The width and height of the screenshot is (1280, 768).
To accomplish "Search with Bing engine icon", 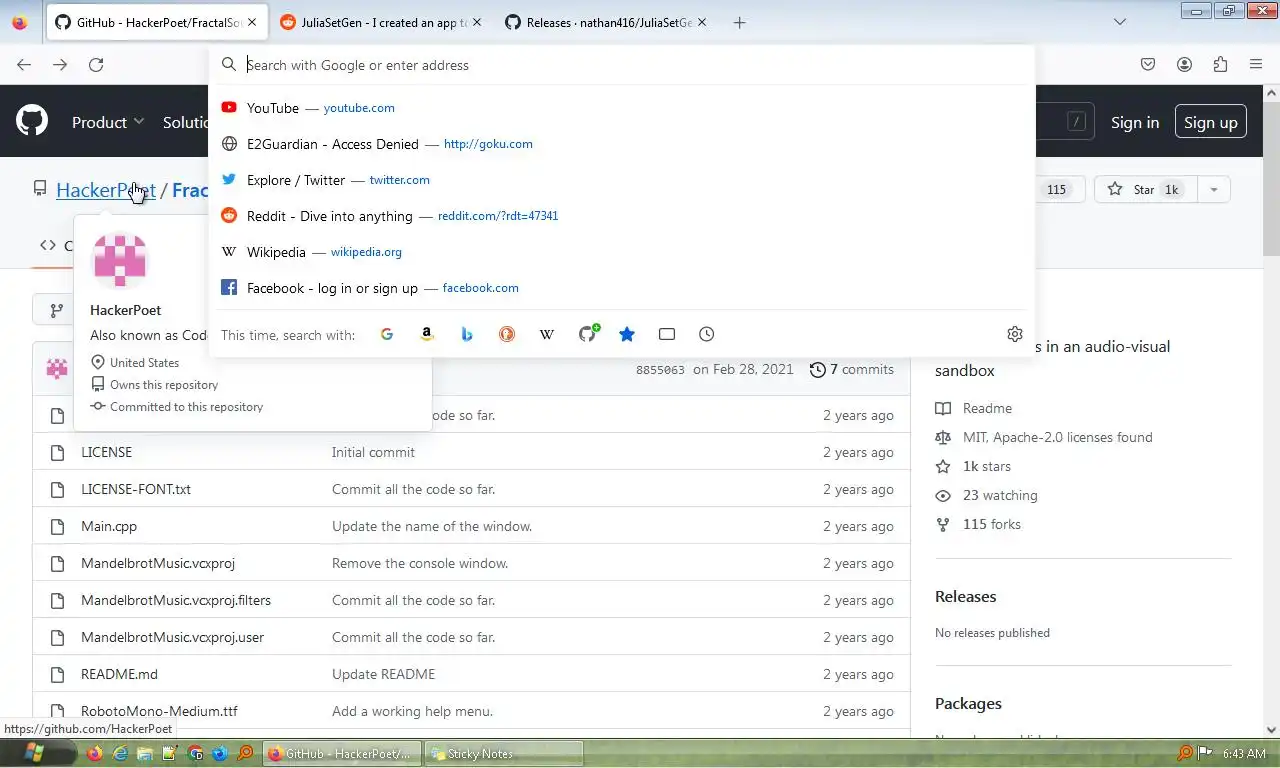I will point(467,334).
